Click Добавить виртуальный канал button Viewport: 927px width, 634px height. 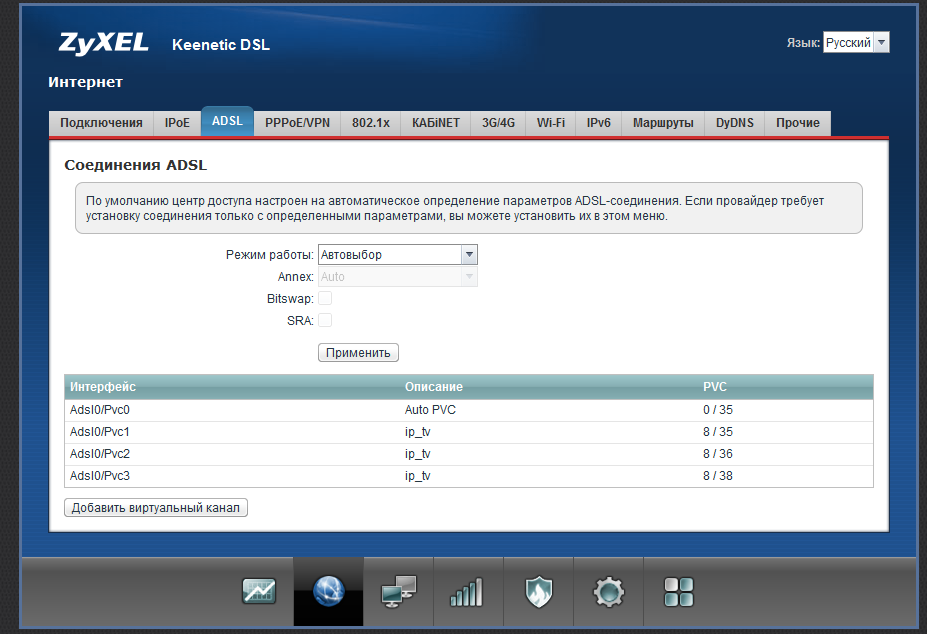(155, 508)
